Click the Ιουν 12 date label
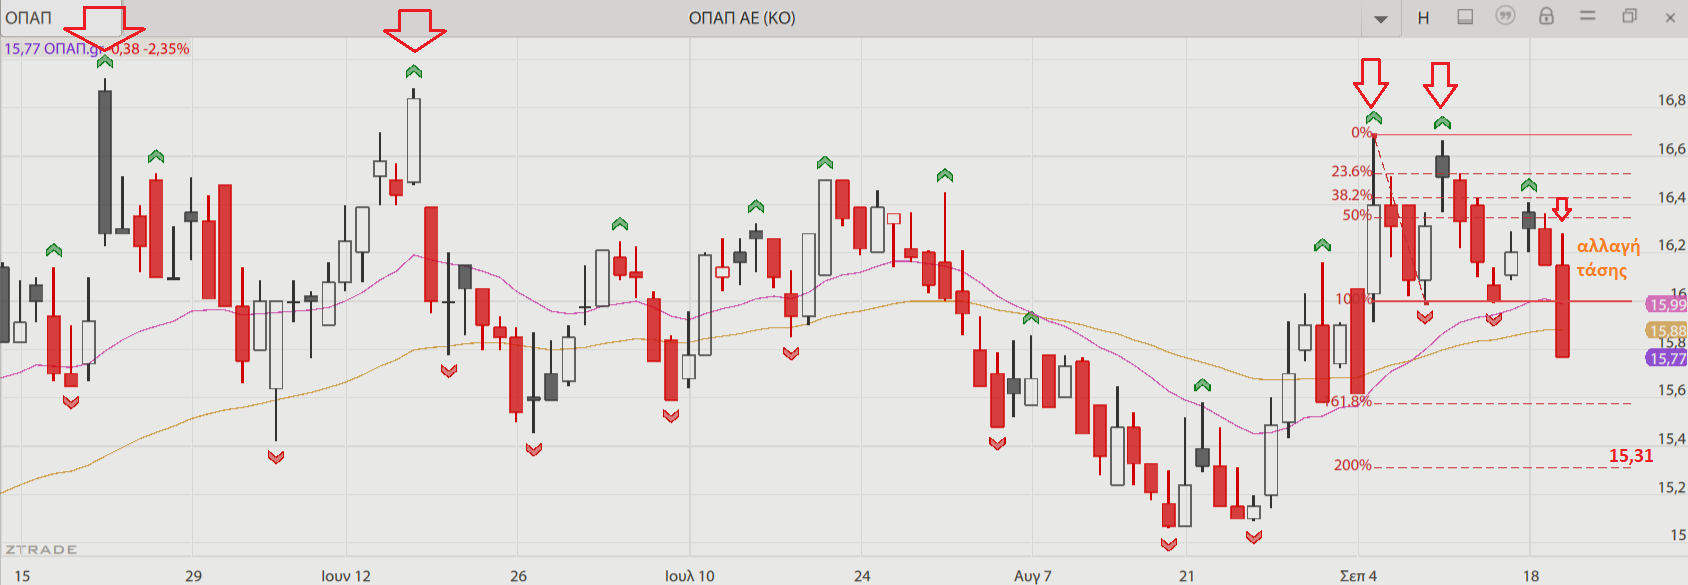Image resolution: width=1688 pixels, height=585 pixels. pyautogui.click(x=346, y=576)
